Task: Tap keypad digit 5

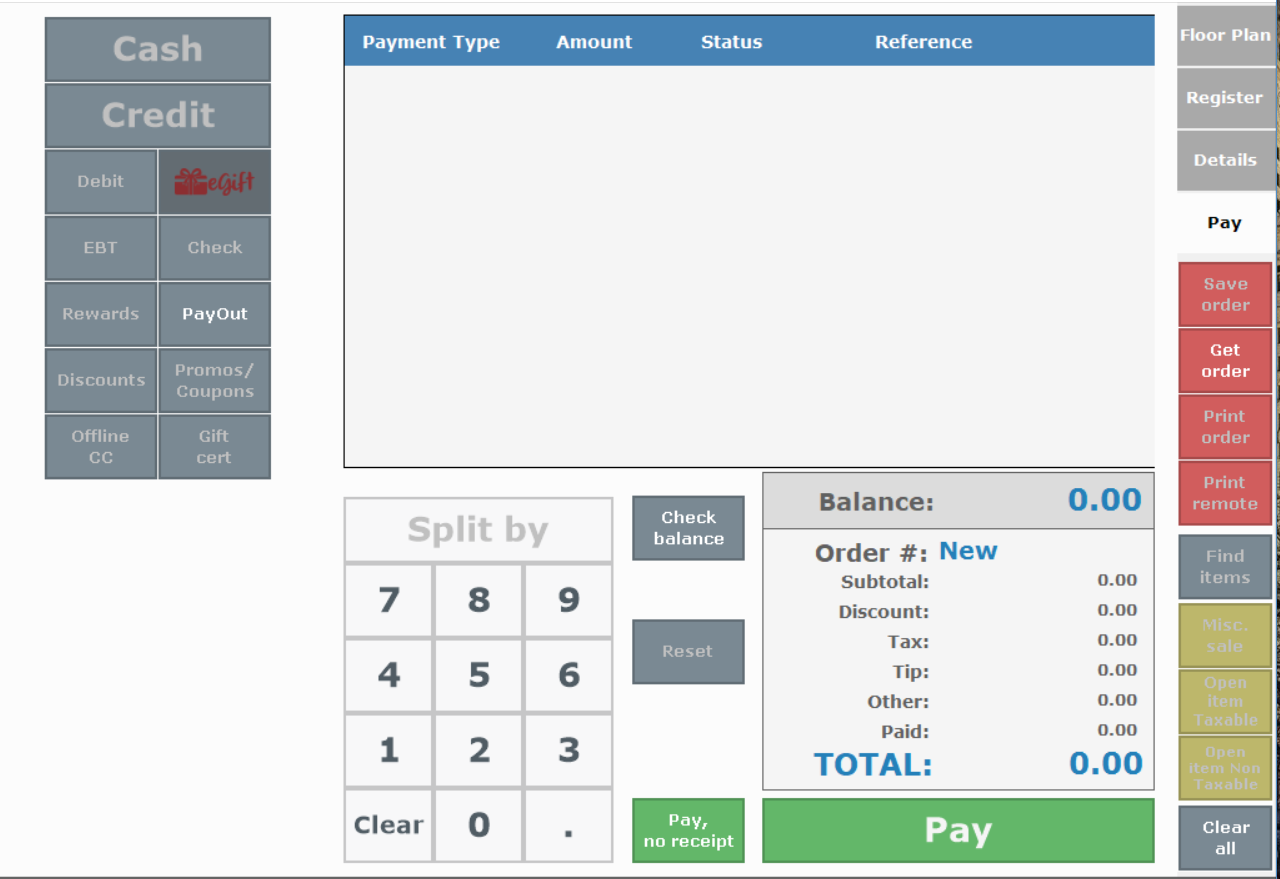Action: click(479, 675)
